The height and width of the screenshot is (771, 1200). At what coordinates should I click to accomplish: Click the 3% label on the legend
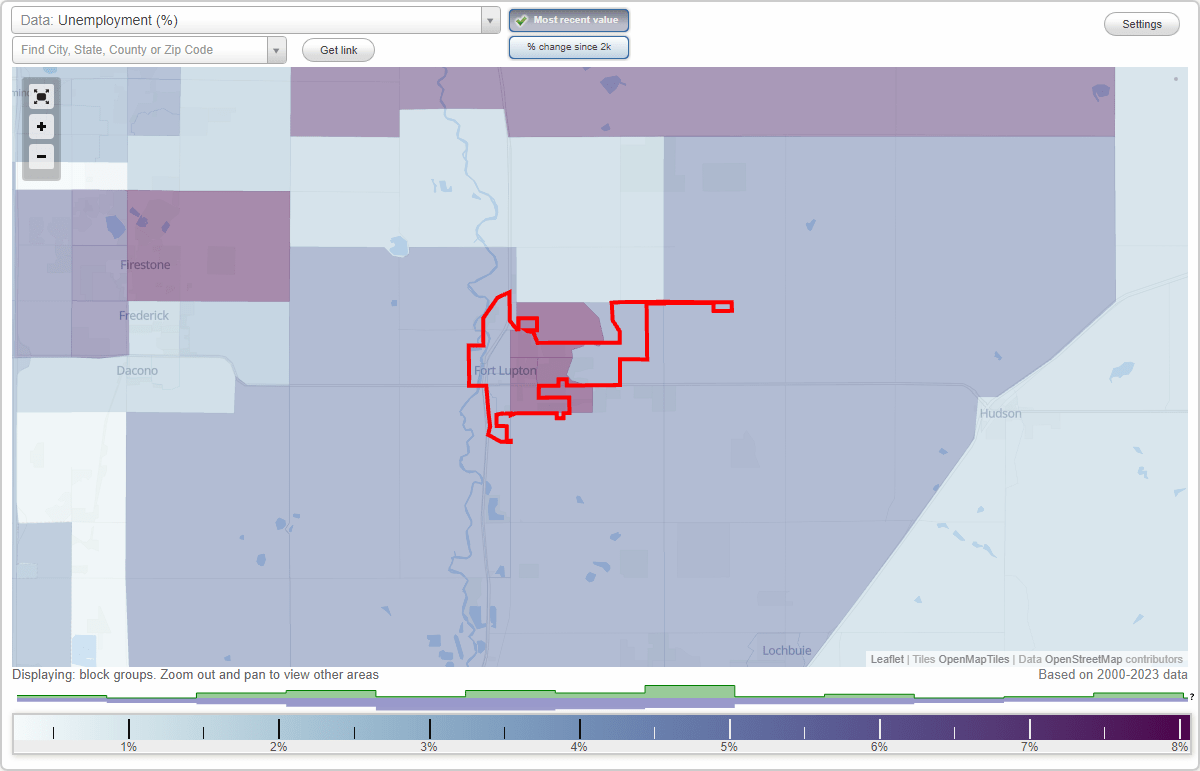click(429, 747)
